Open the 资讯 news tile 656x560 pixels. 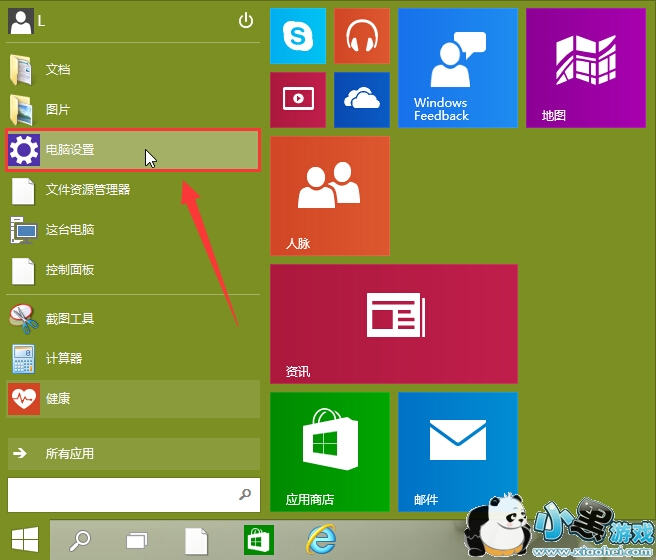pos(394,324)
